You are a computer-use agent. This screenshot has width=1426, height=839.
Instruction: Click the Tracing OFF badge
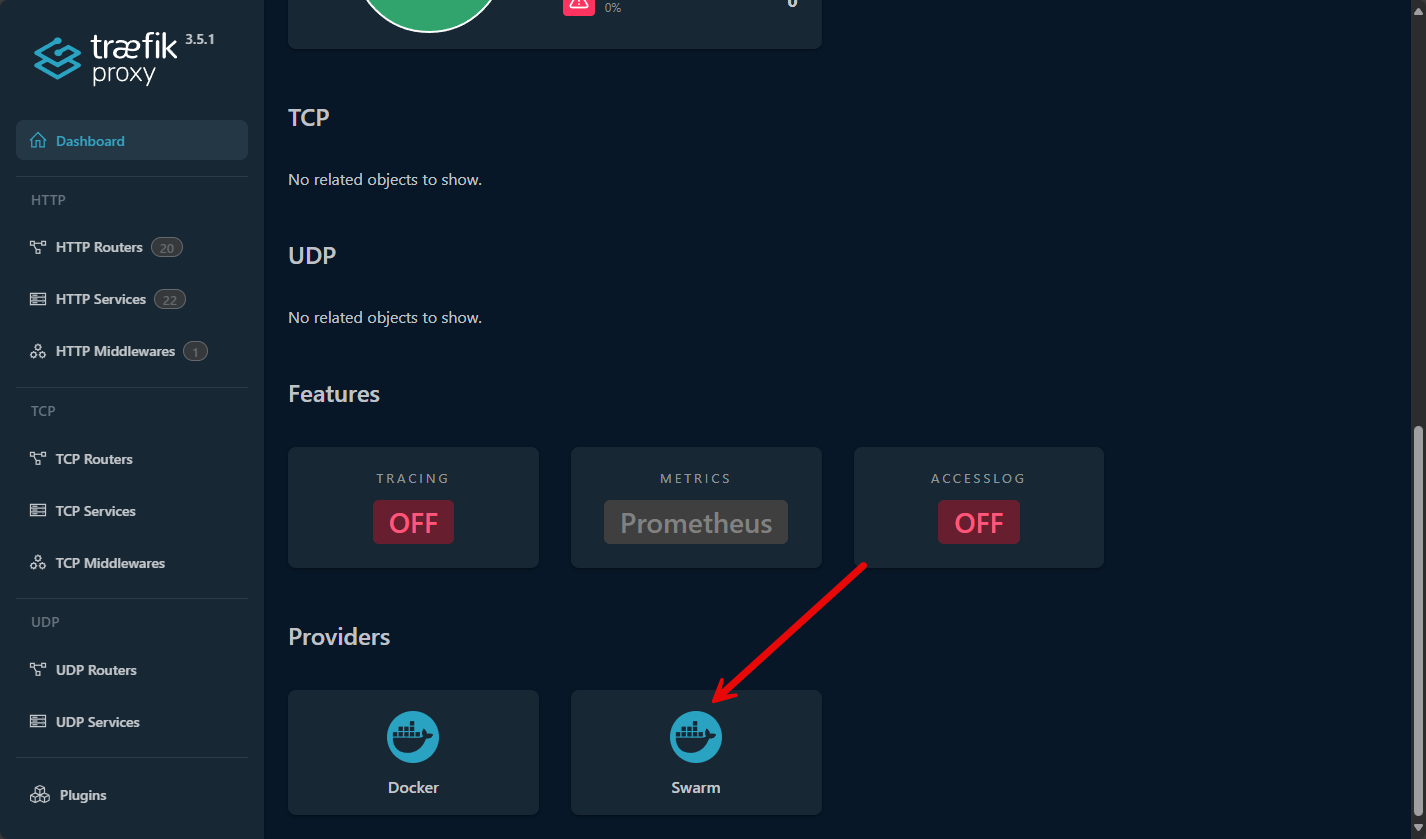tap(413, 522)
